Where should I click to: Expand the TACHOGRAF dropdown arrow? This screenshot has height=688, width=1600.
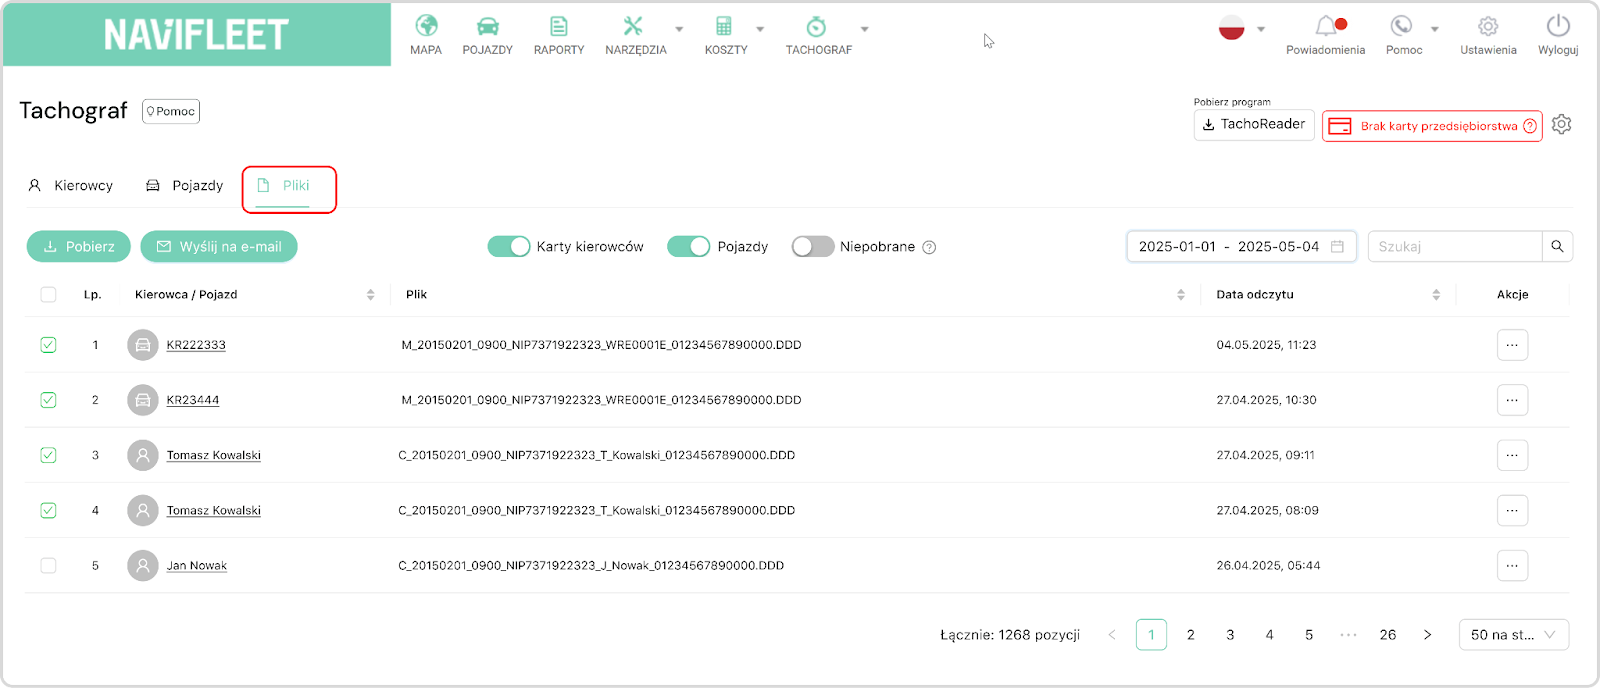pyautogui.click(x=865, y=29)
